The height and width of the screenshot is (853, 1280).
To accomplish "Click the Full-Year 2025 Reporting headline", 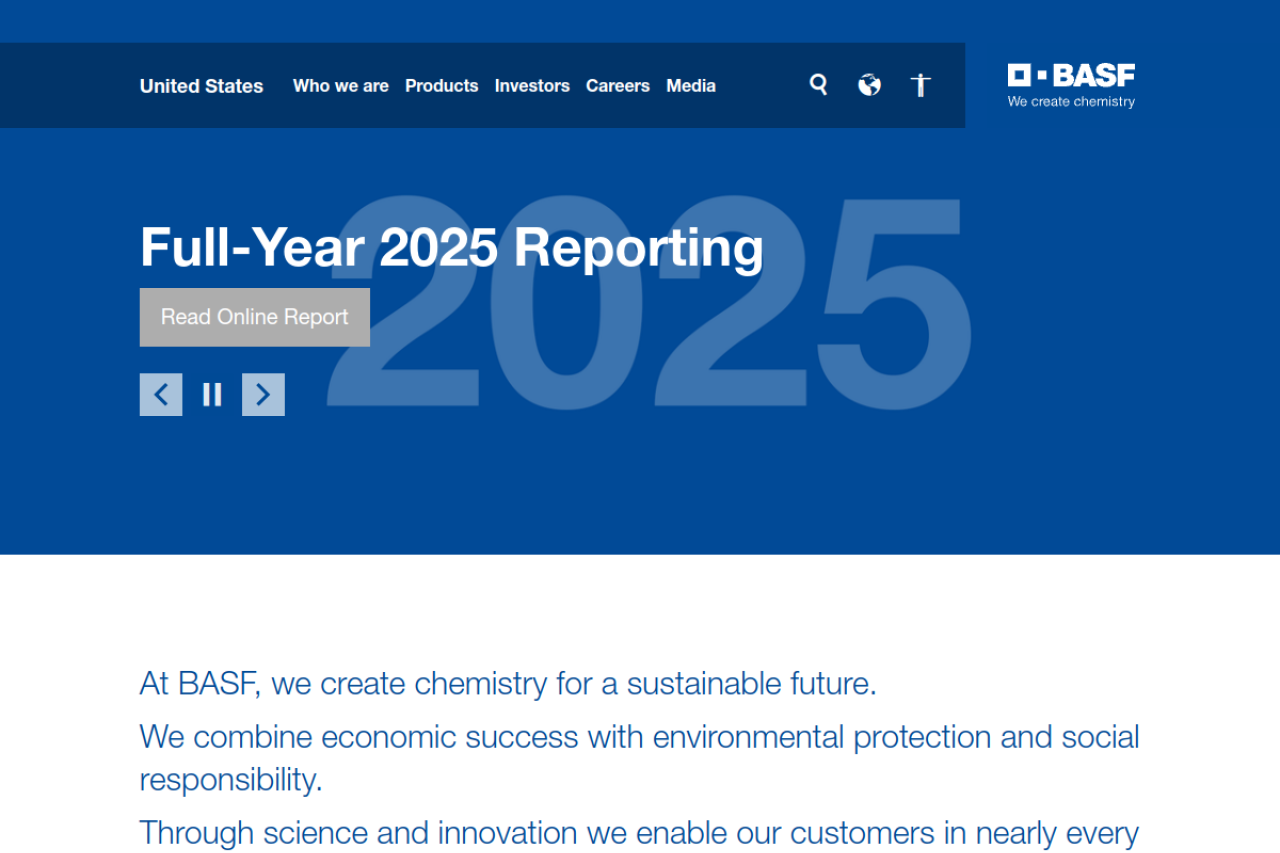I will coord(451,247).
